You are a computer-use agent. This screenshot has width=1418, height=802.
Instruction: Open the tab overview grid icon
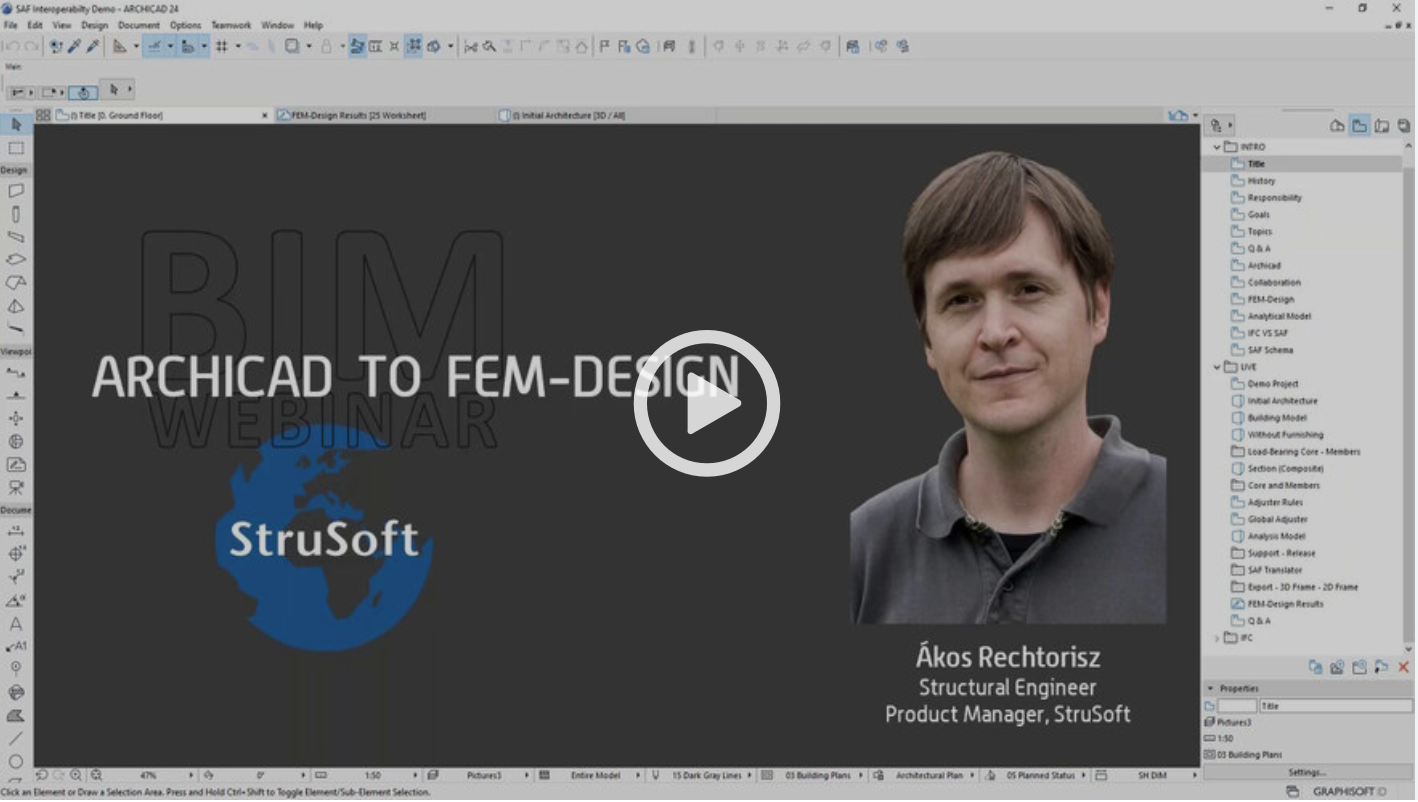[43, 115]
